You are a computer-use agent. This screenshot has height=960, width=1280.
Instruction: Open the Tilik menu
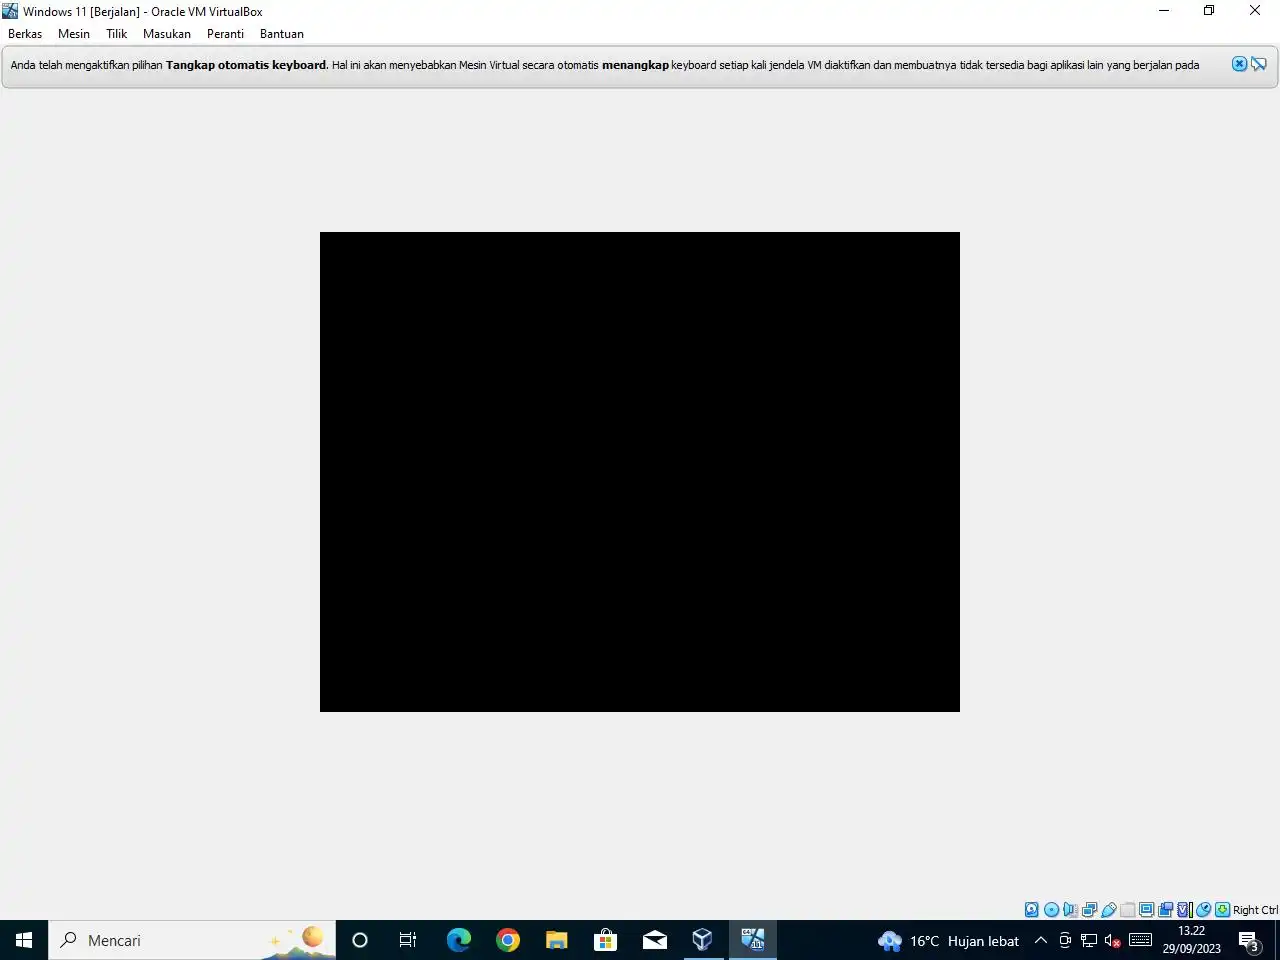point(117,34)
